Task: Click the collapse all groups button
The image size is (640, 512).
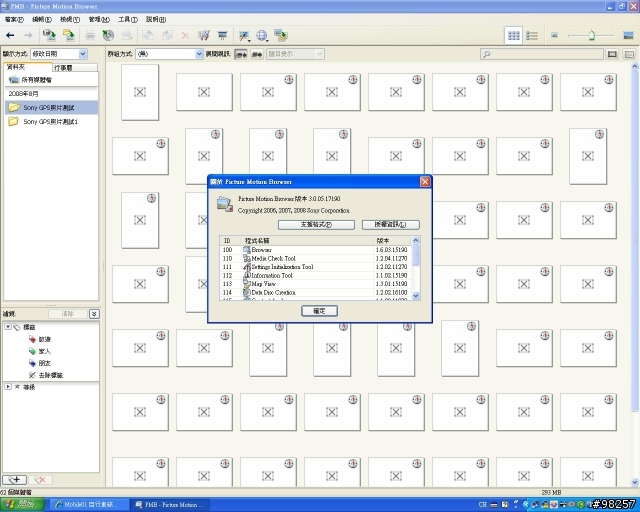Action: 257,54
